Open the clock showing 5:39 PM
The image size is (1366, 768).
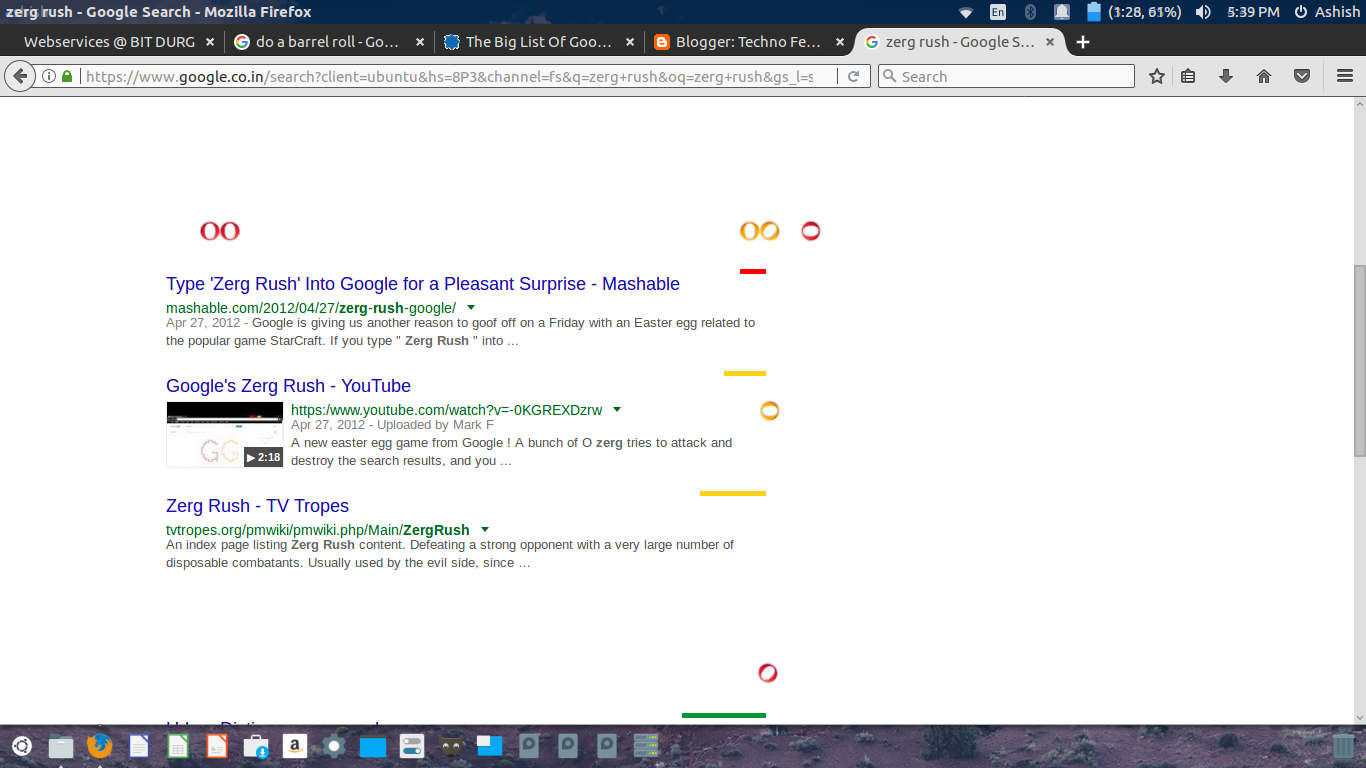pos(1254,12)
